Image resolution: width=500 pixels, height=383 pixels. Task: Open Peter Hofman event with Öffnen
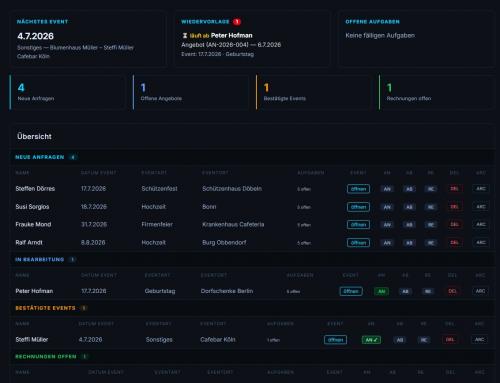tap(351, 291)
